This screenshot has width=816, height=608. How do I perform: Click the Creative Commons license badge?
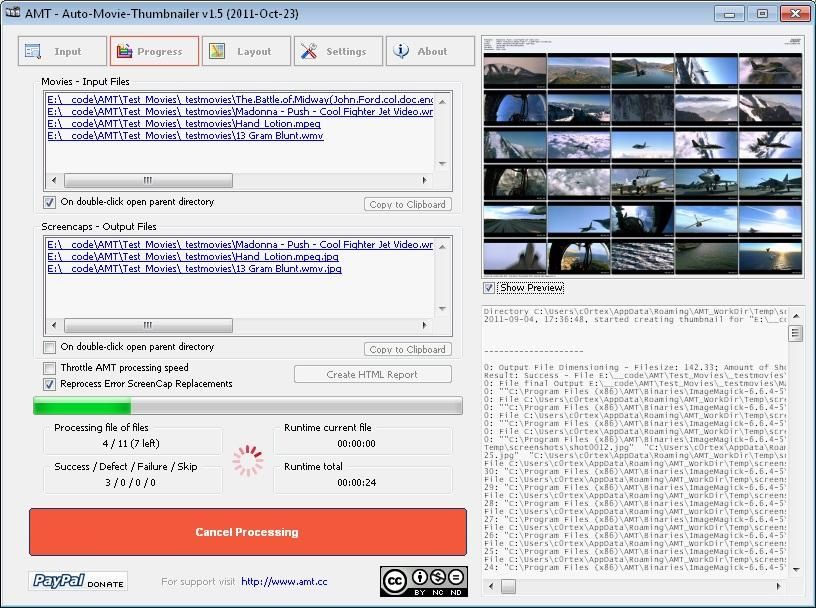click(x=423, y=581)
